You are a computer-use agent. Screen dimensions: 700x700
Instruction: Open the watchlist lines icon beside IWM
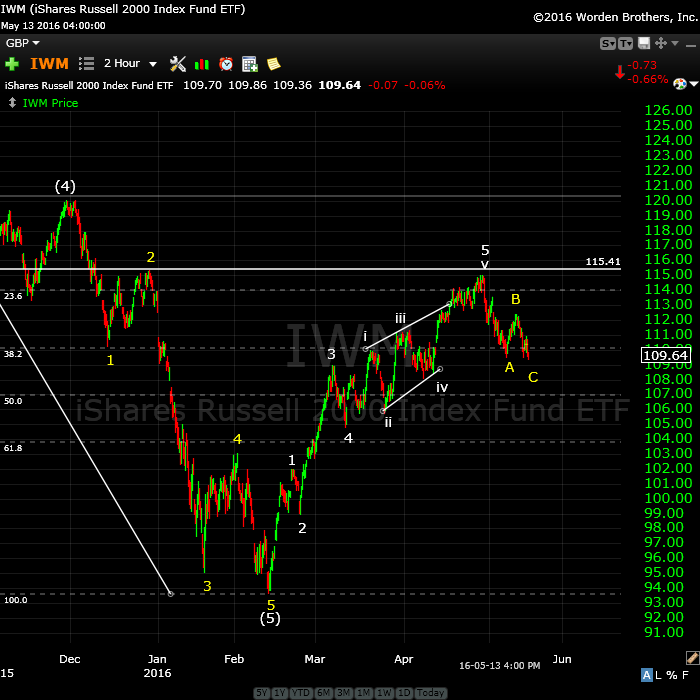coord(86,64)
